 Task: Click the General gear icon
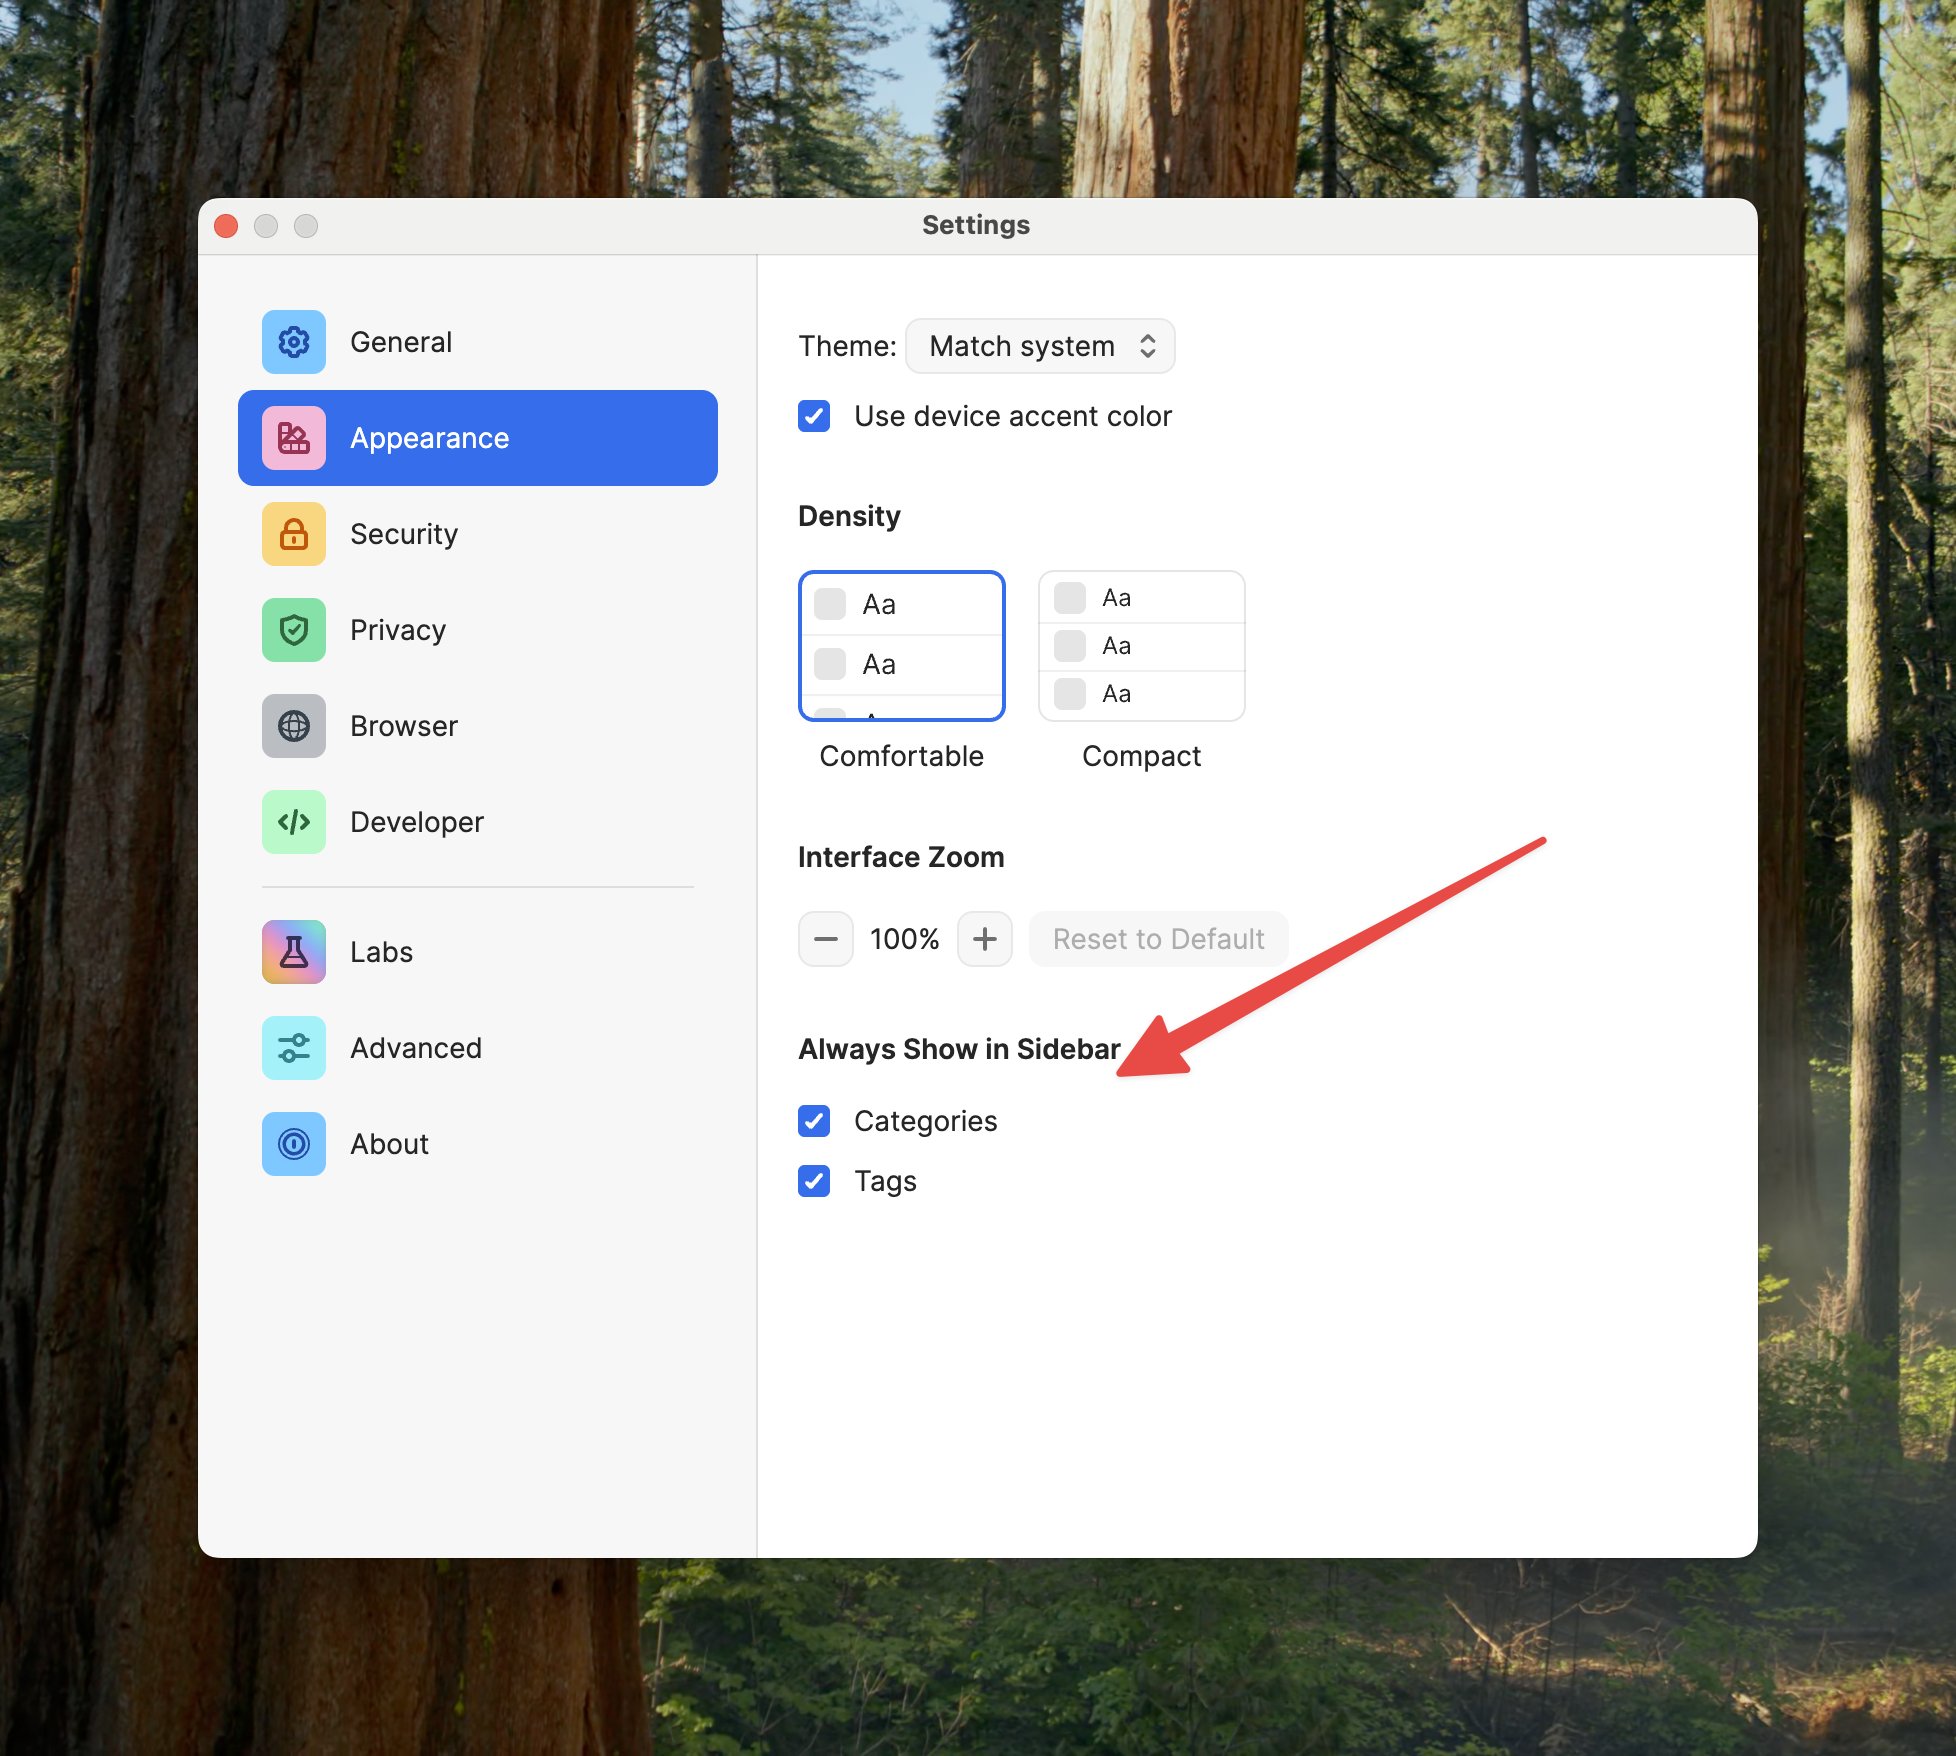click(x=293, y=342)
